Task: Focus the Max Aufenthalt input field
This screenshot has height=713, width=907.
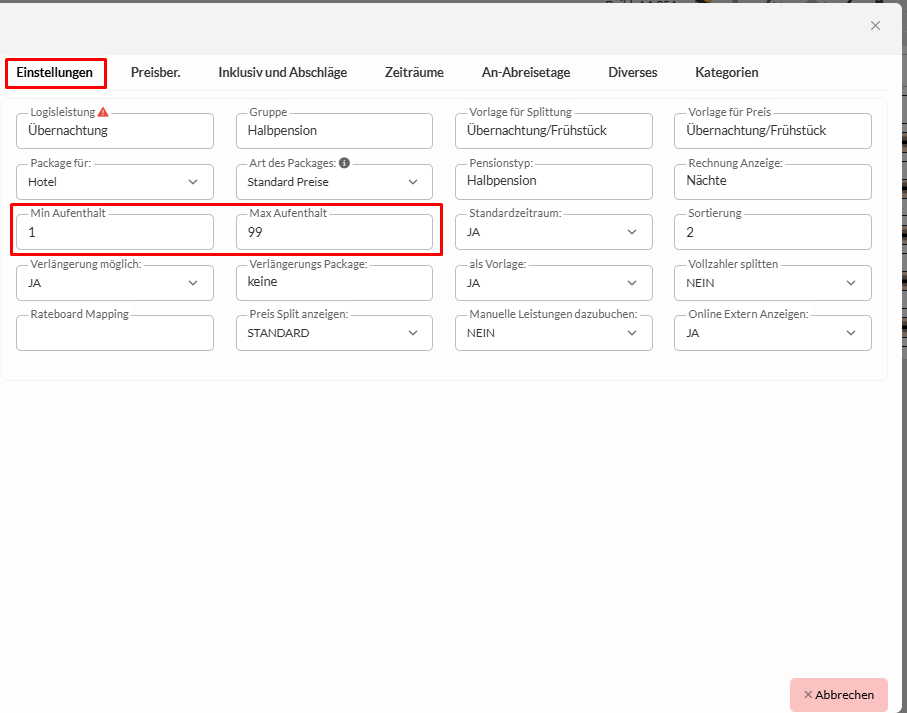Action: click(334, 233)
